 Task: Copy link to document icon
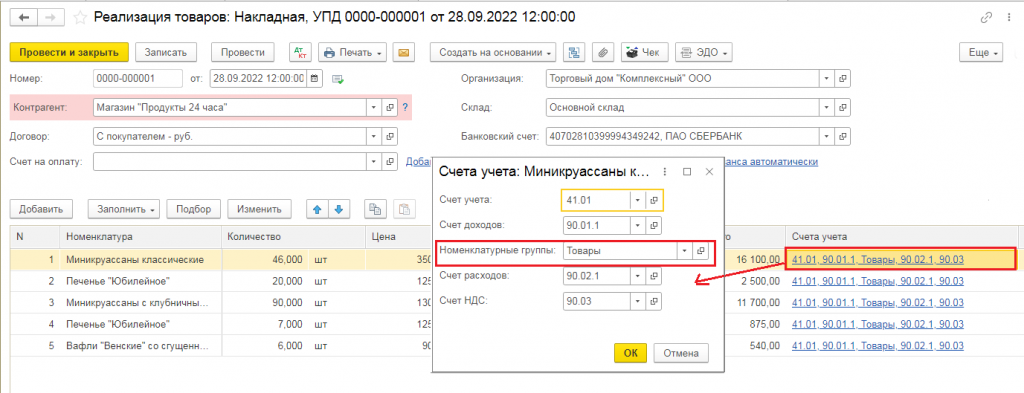[x=987, y=18]
